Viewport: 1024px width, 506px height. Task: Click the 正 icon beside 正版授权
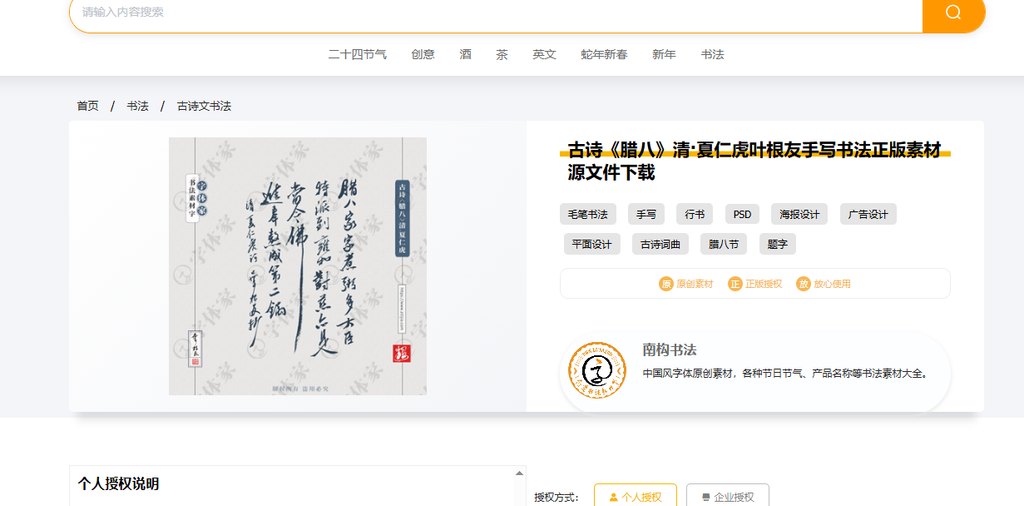coord(735,283)
